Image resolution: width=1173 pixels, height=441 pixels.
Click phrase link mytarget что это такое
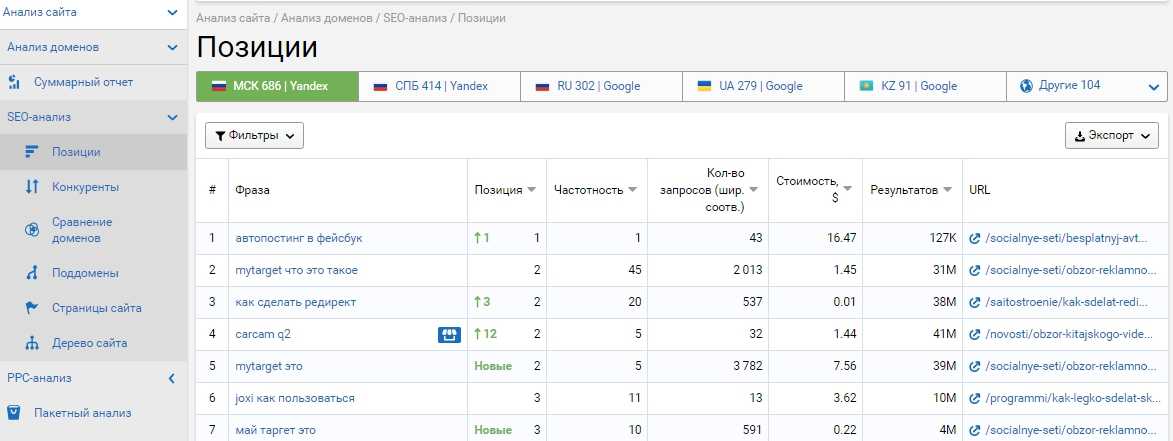coord(296,271)
